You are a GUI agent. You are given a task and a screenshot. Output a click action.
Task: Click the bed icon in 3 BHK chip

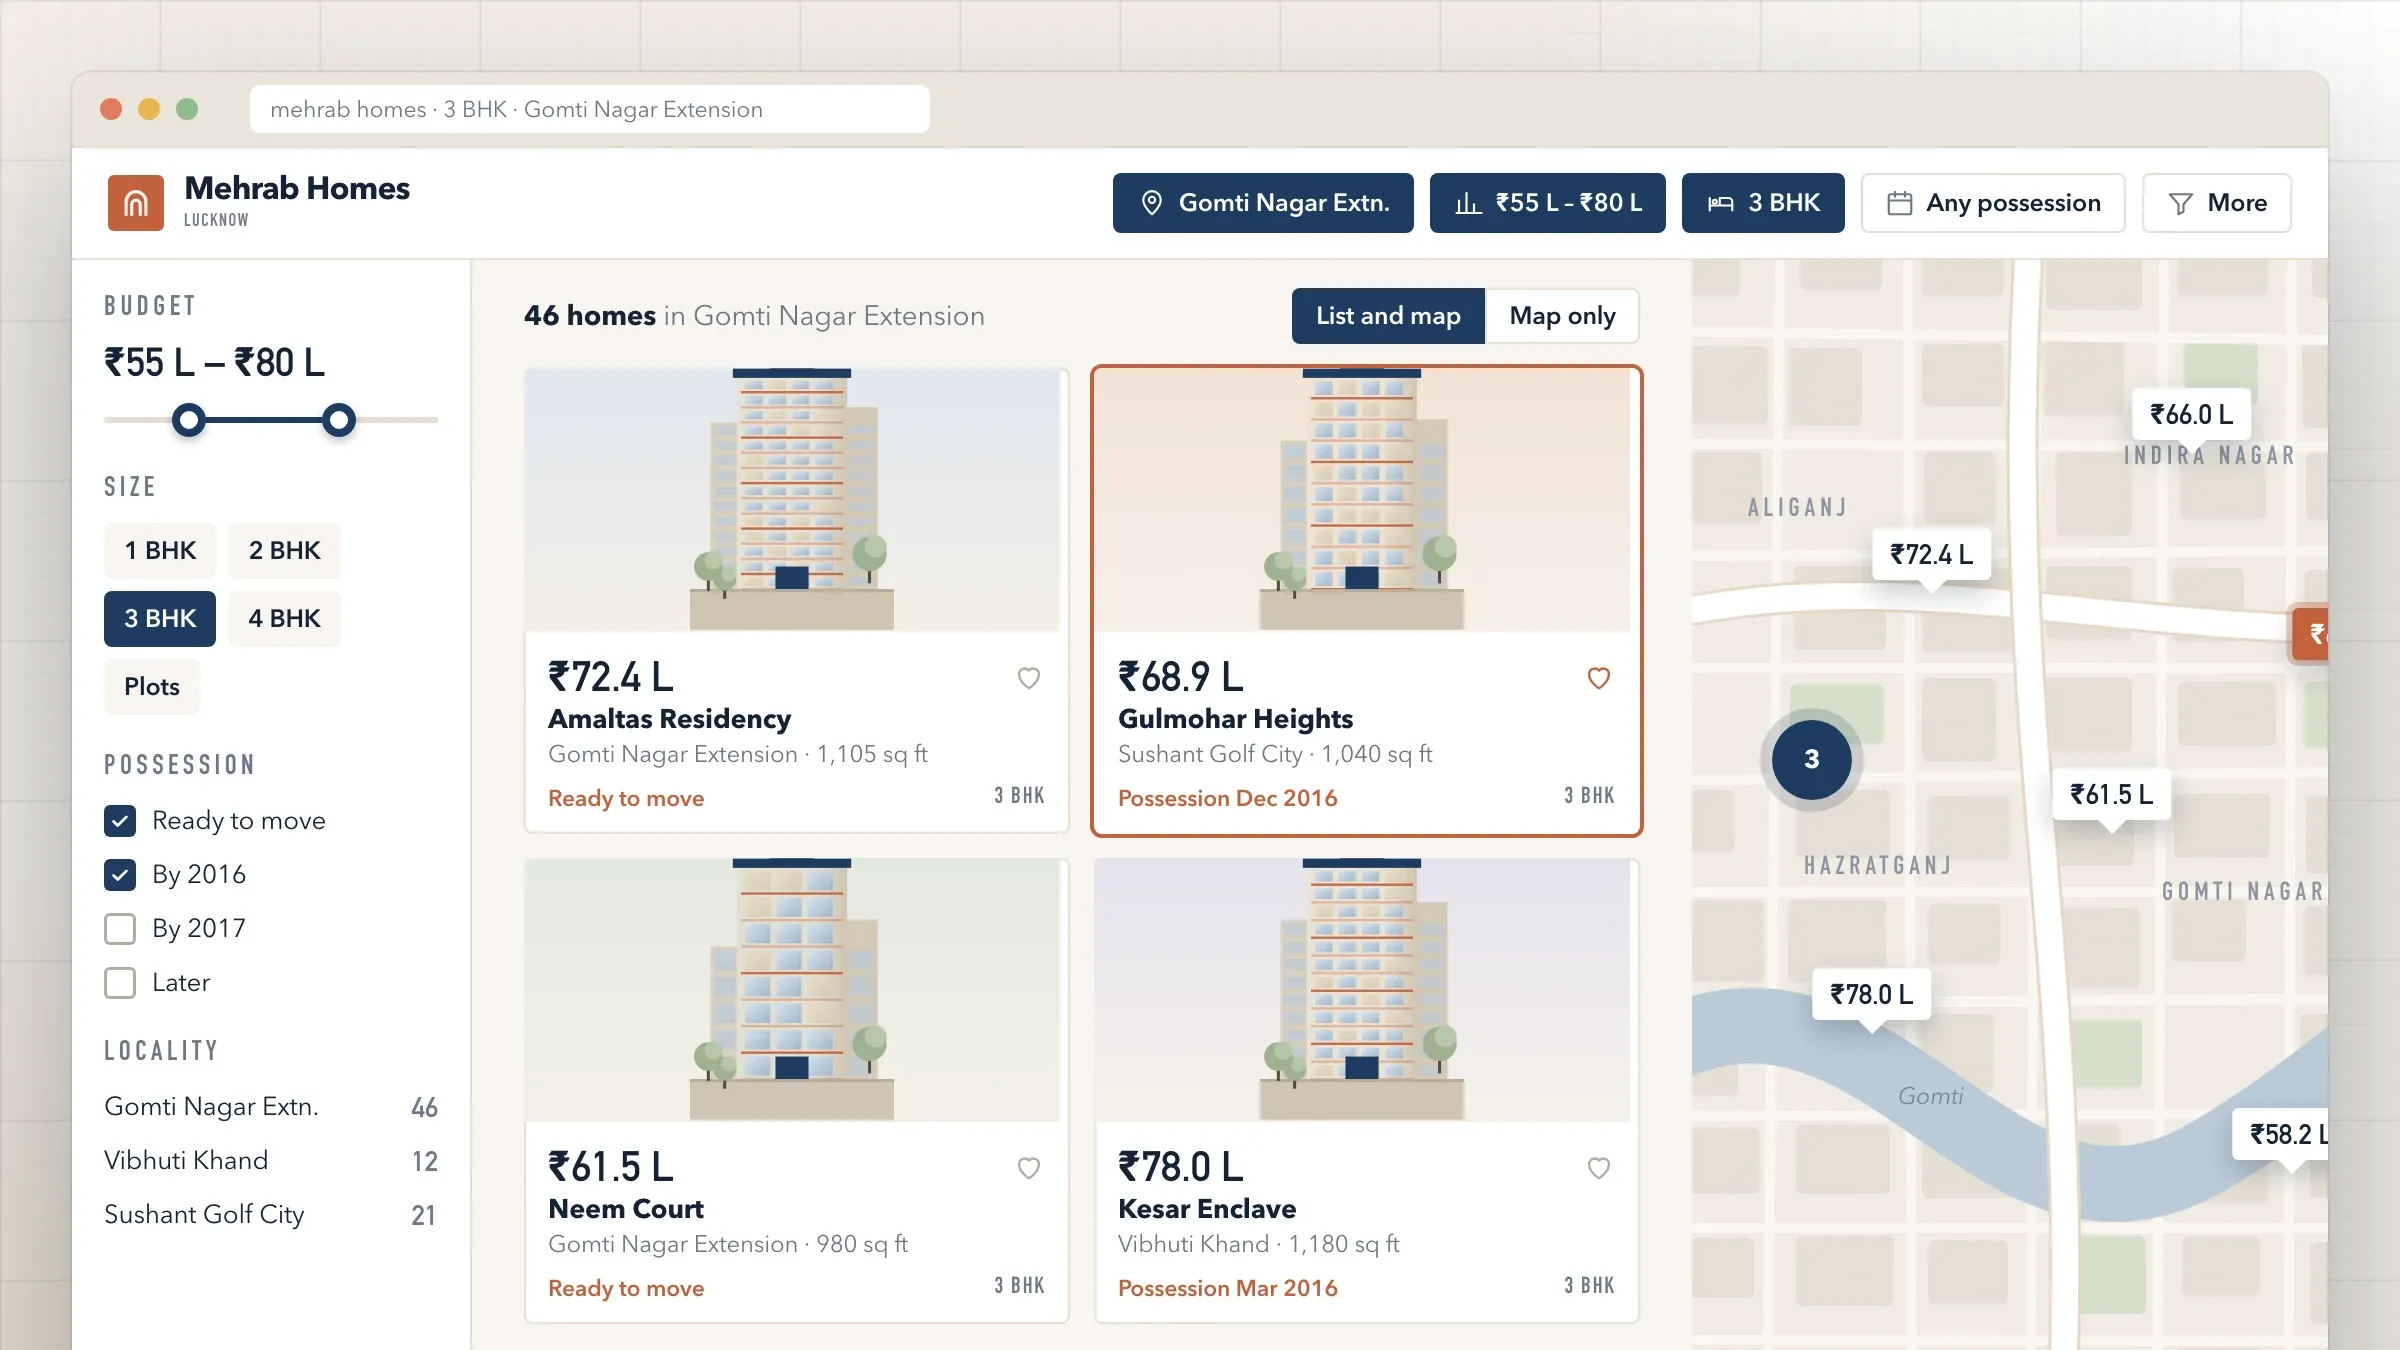point(1720,203)
